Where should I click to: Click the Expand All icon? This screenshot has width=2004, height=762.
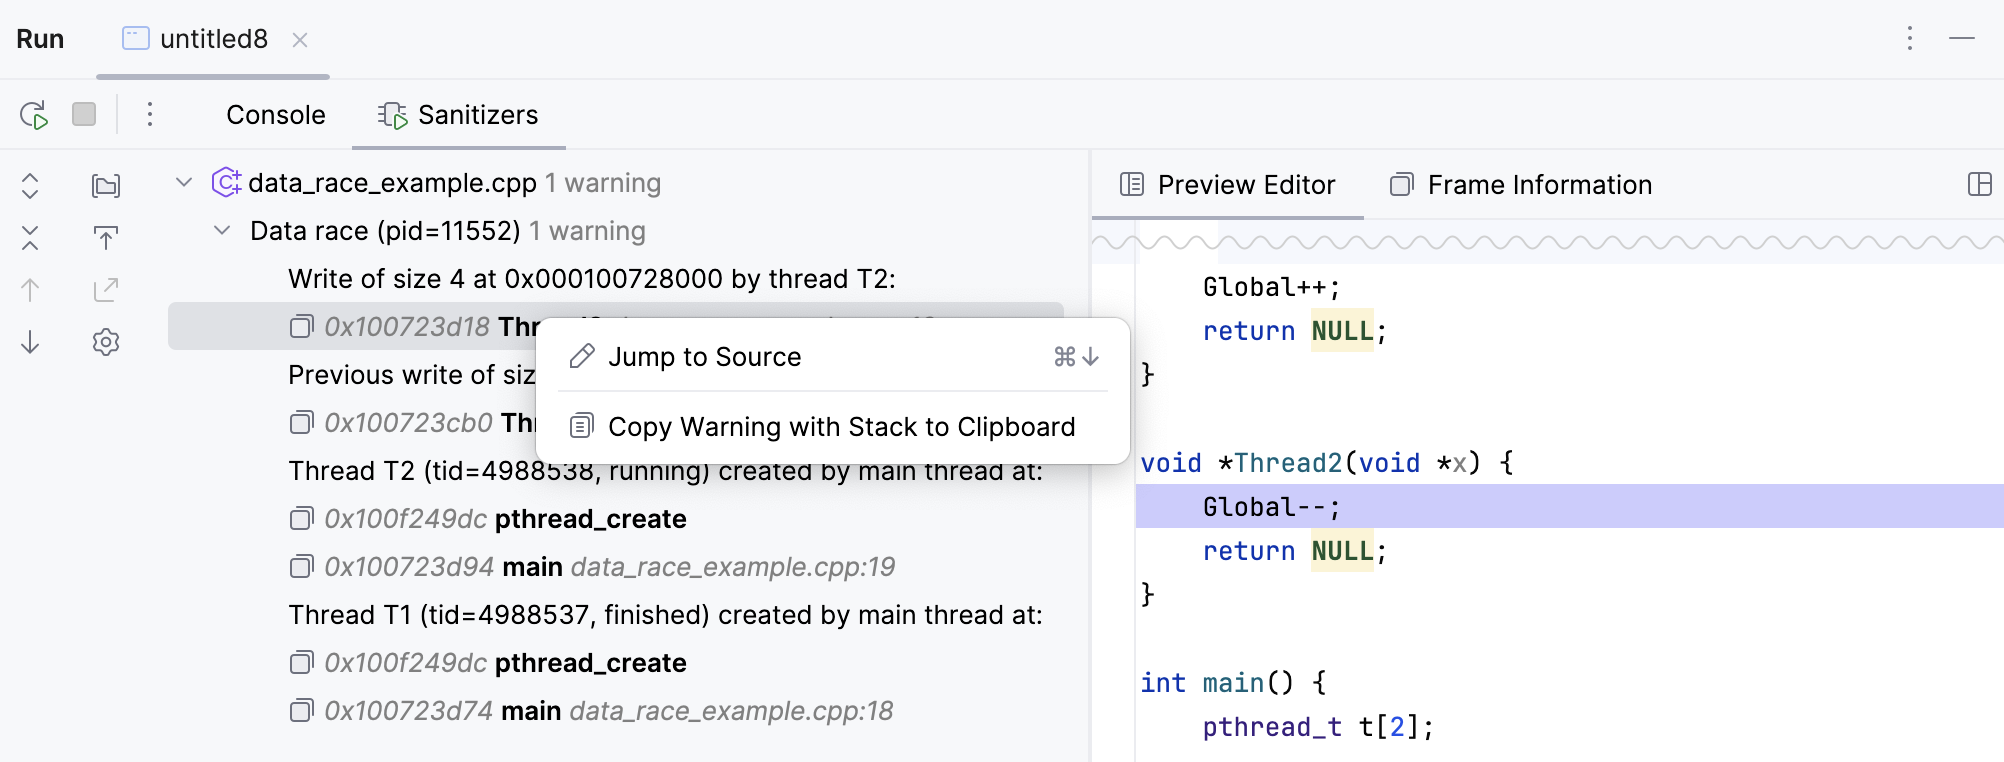point(30,186)
